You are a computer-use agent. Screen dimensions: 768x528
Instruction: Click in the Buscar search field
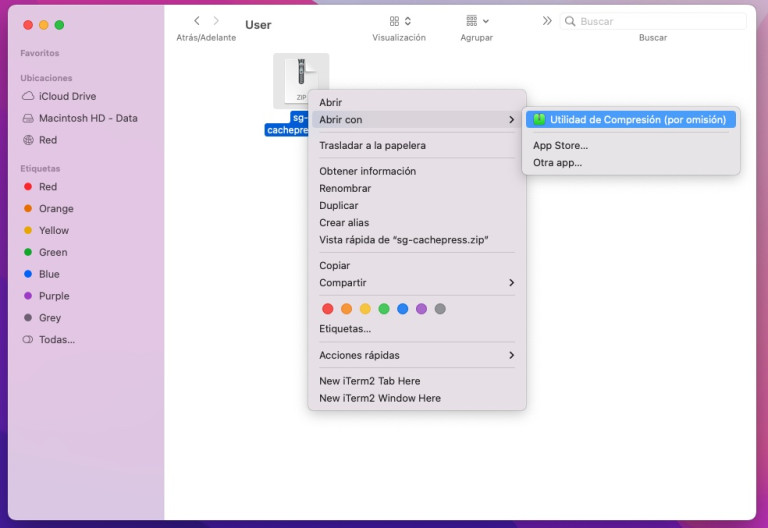[653, 21]
